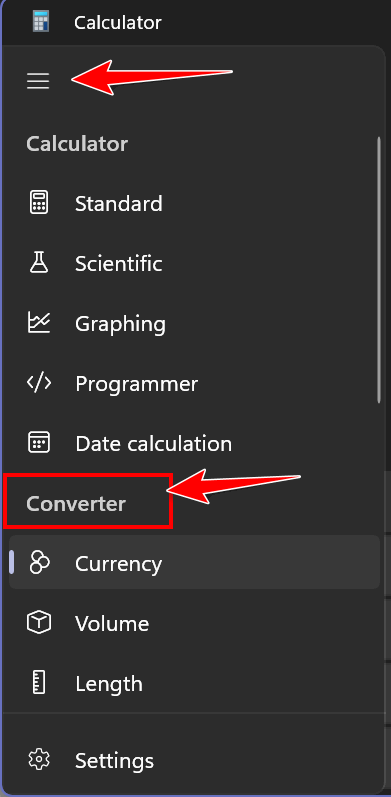Select the Currency converter entry

[194, 562]
